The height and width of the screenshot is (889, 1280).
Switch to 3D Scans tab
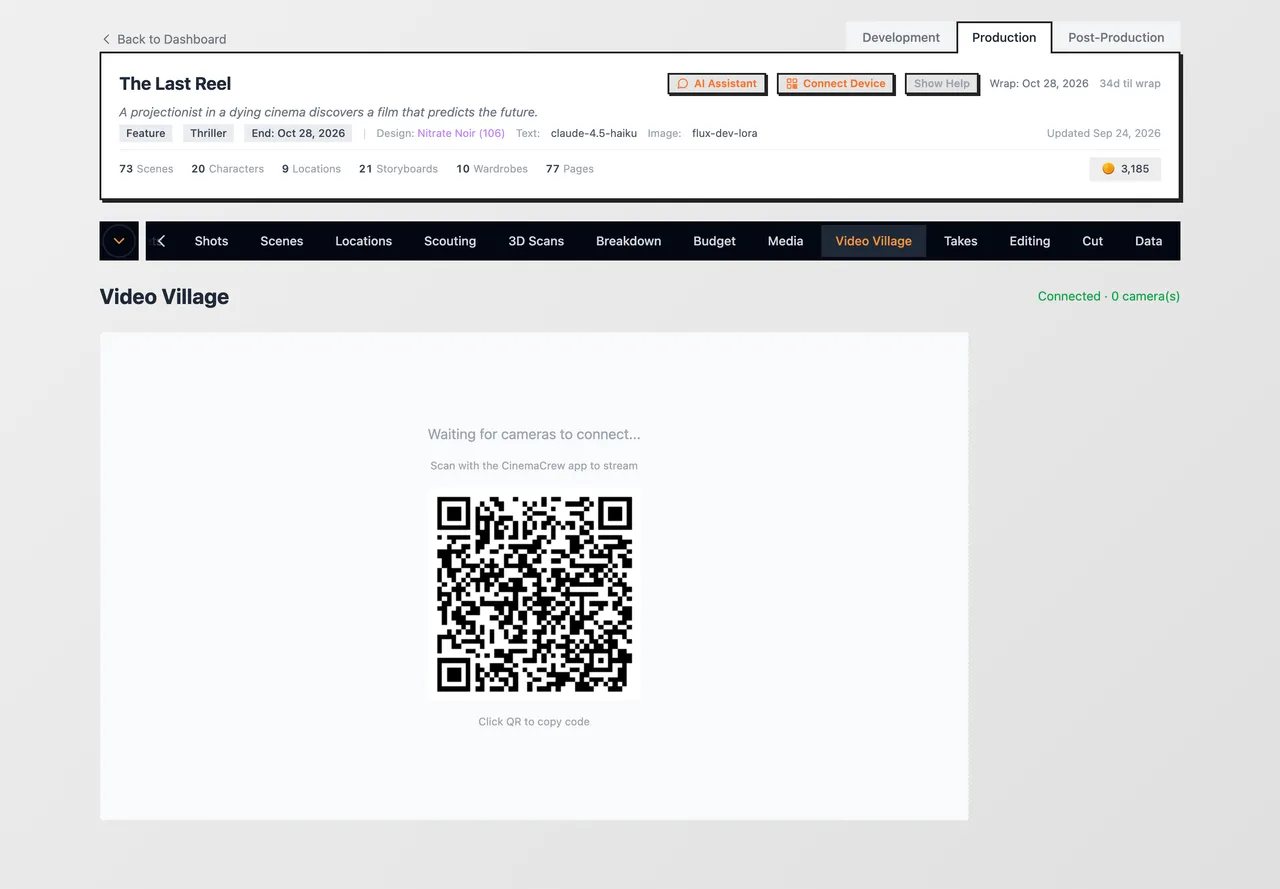pyautogui.click(x=536, y=241)
